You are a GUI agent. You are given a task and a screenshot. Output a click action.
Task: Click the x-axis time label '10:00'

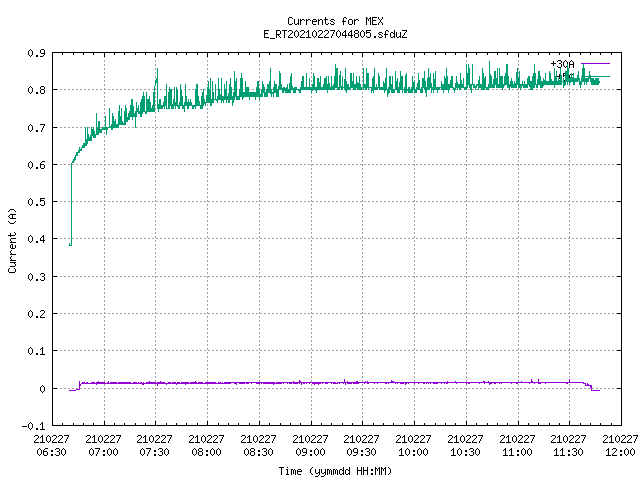(413, 452)
